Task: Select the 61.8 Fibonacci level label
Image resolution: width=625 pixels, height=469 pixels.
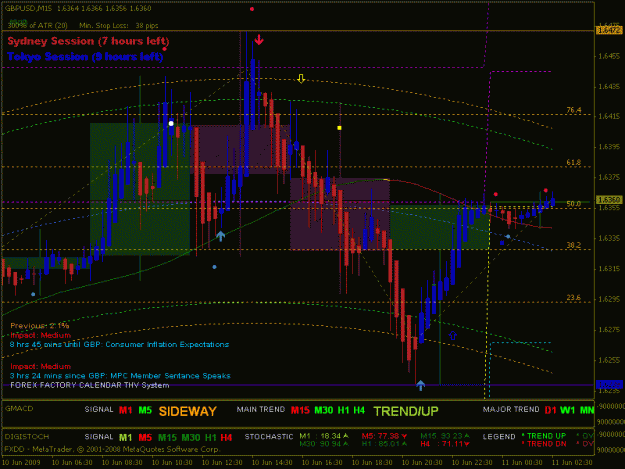Action: click(574, 162)
